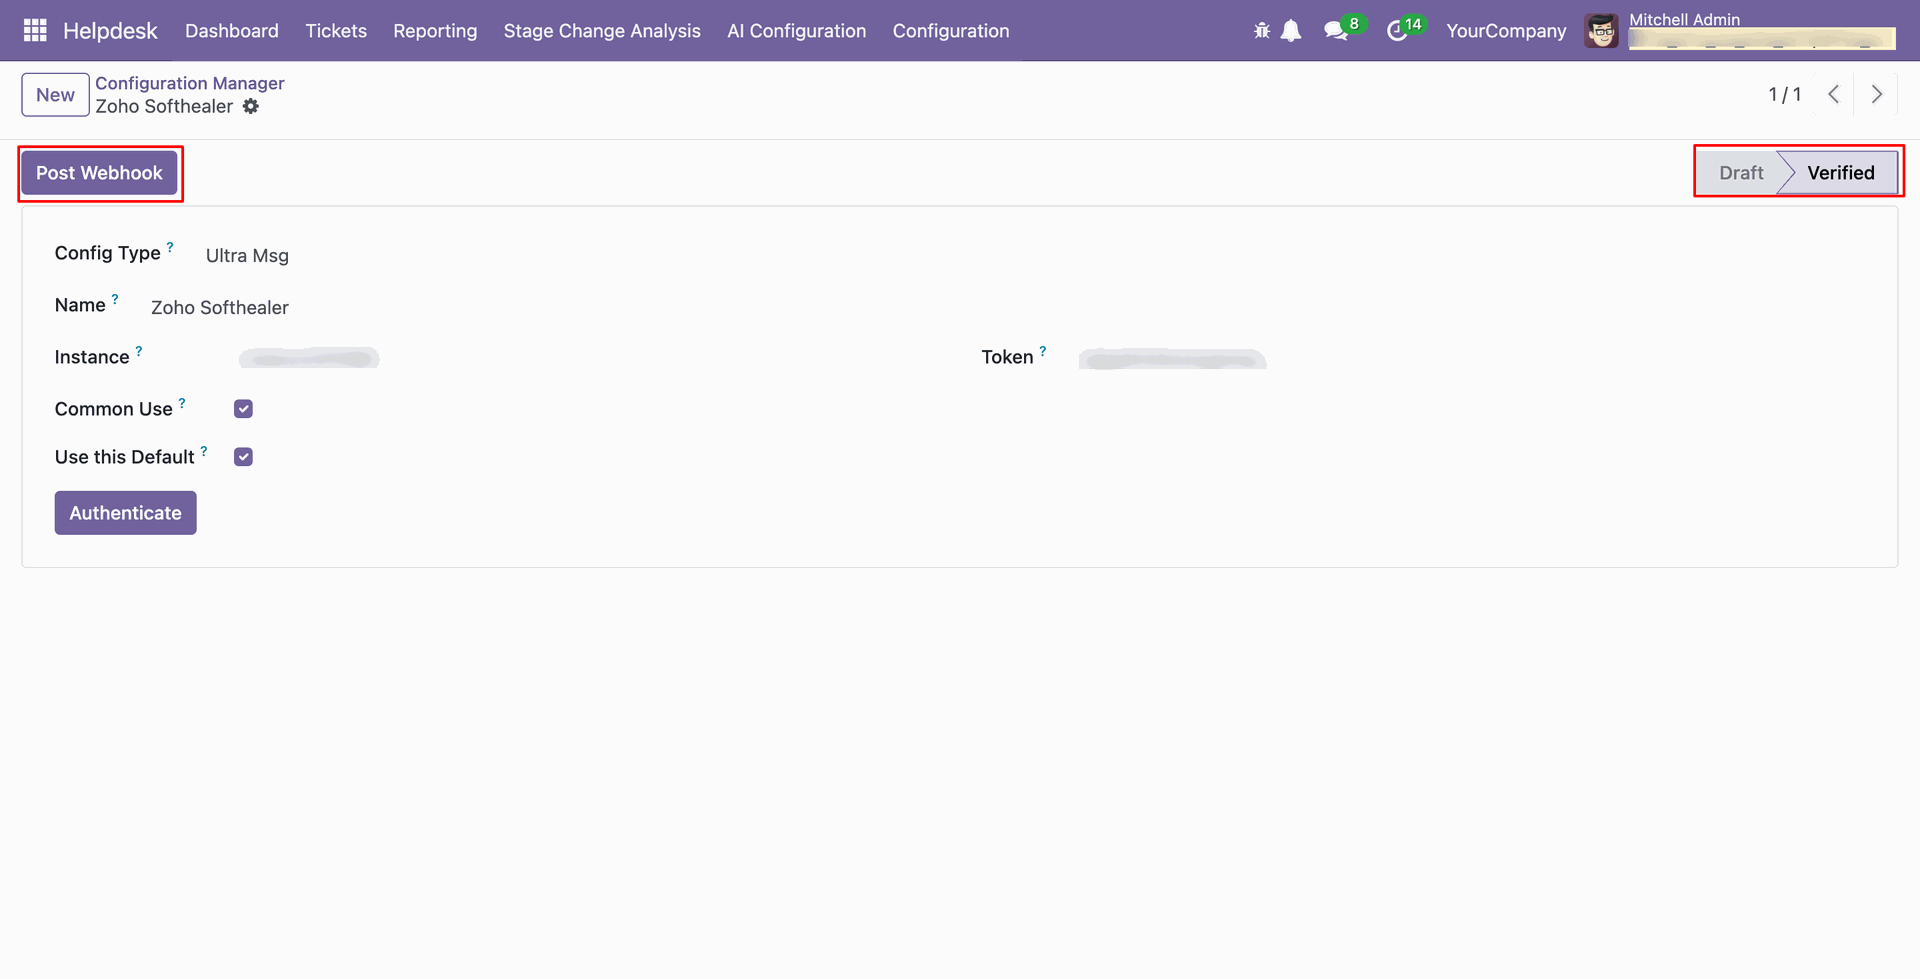The image size is (1920, 979).
Task: Click the gear icon next to Zoho Softhealer
Action: tap(251, 106)
